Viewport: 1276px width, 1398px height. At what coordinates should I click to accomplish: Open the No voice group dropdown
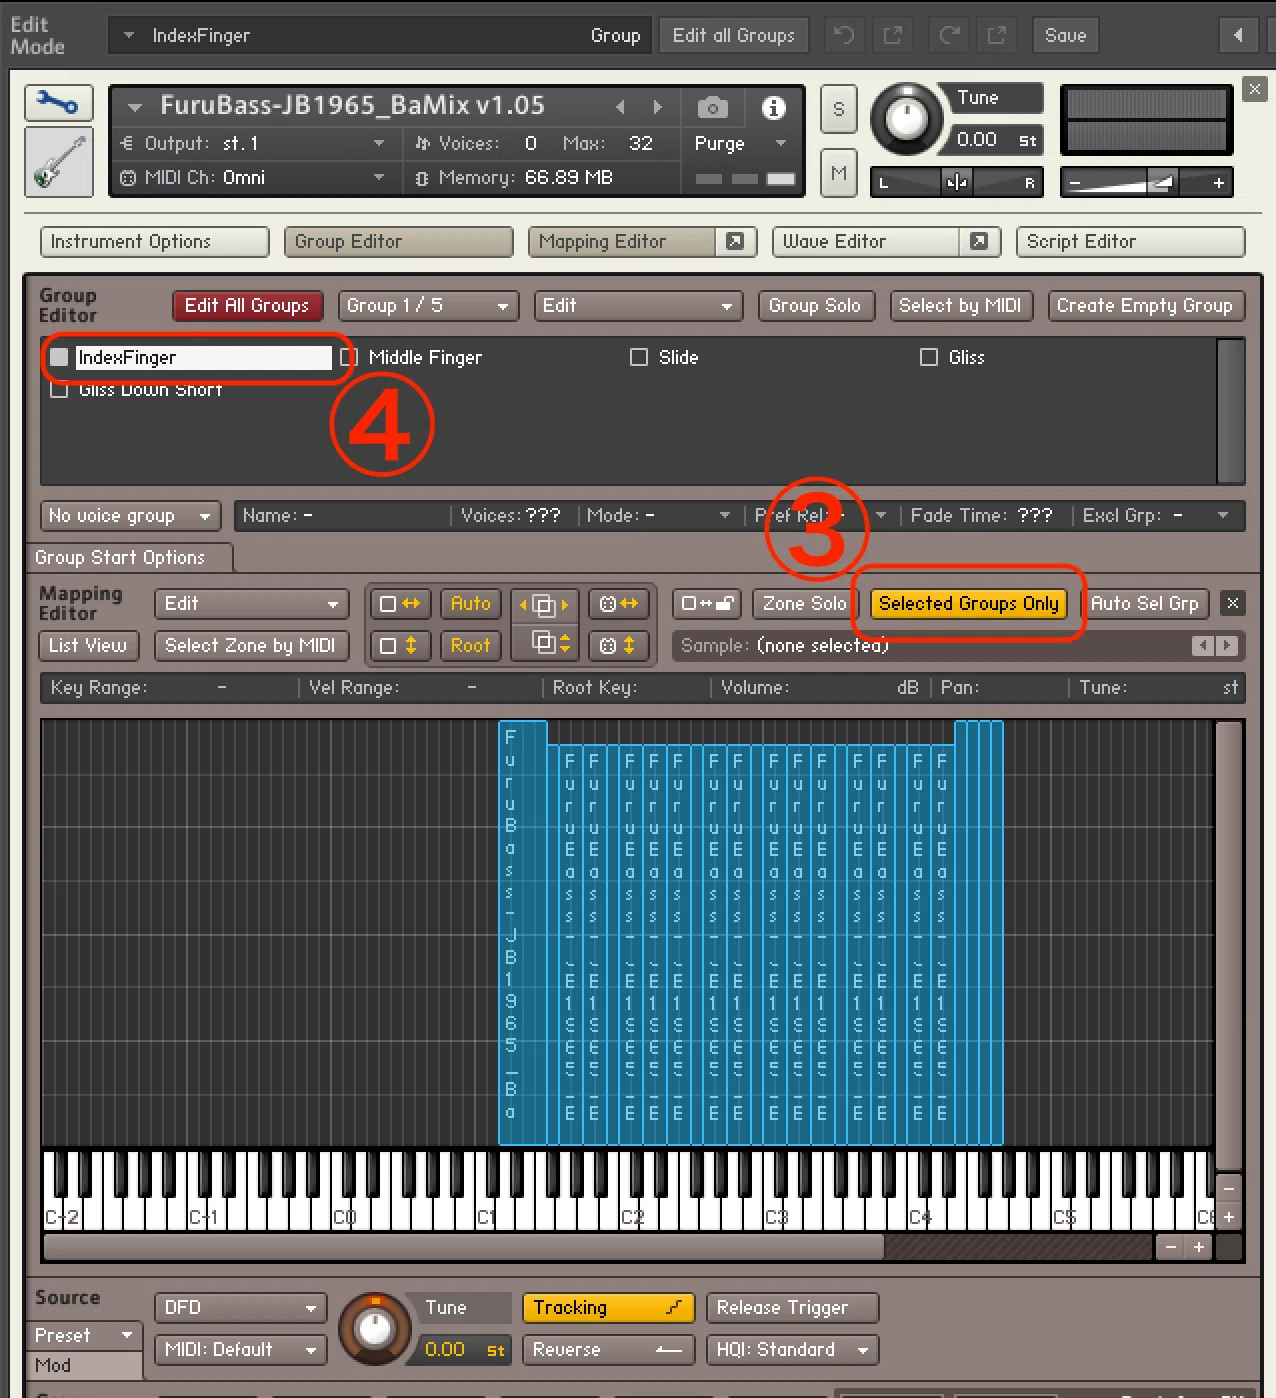click(x=130, y=516)
